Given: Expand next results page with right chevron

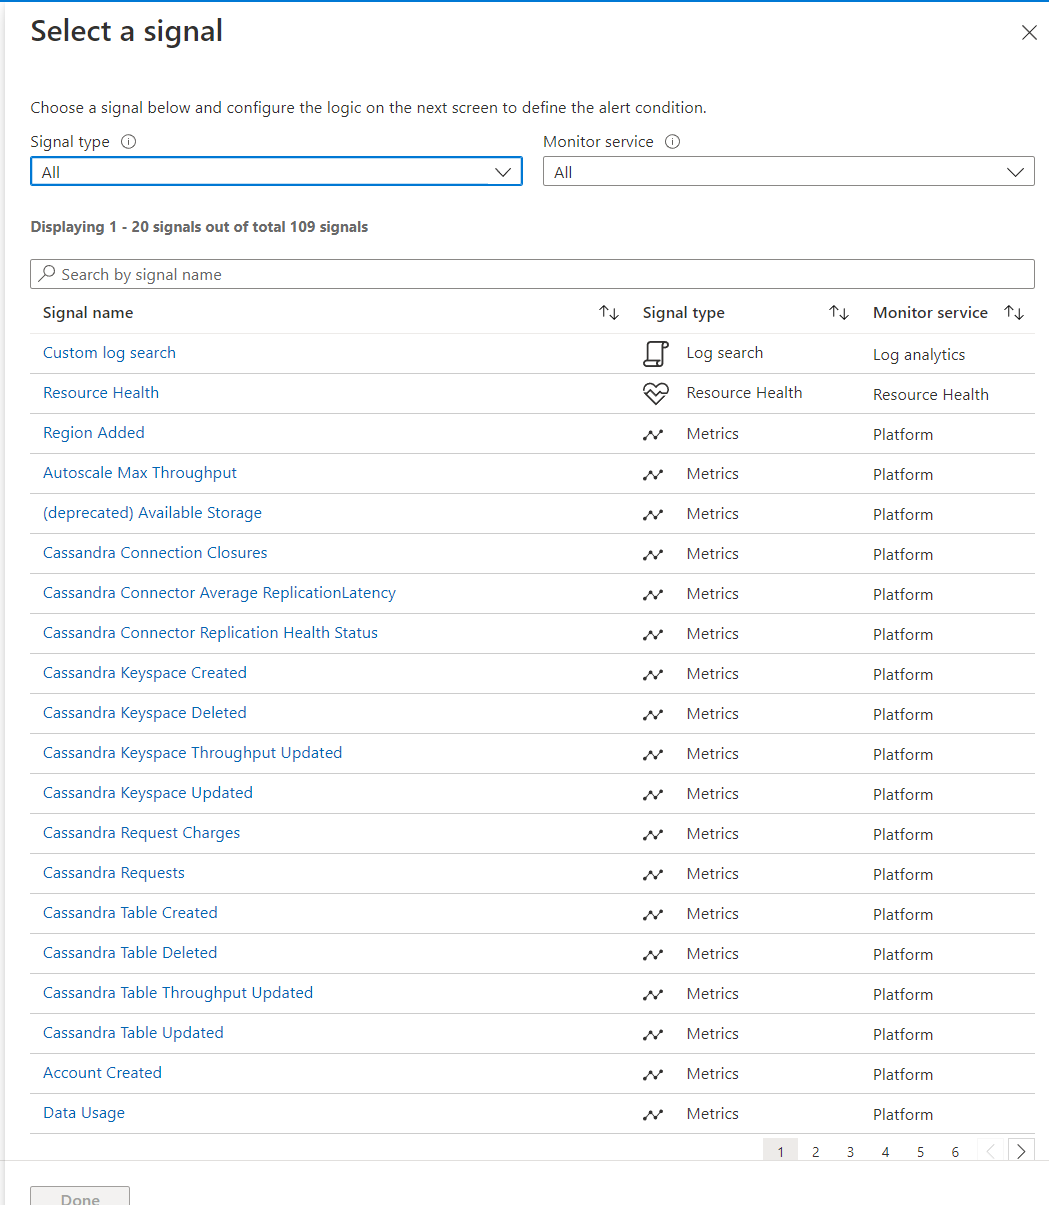Looking at the screenshot, I should coord(1021,1150).
